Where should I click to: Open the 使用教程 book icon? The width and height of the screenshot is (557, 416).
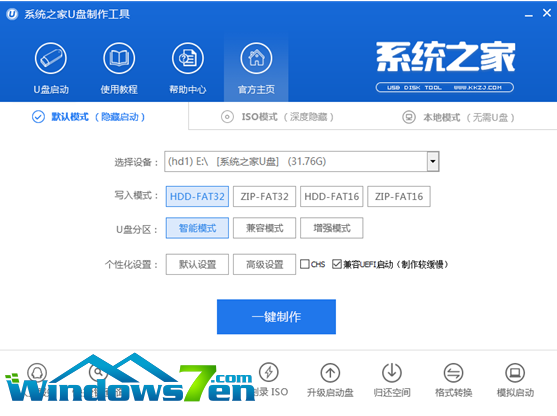click(x=119, y=58)
